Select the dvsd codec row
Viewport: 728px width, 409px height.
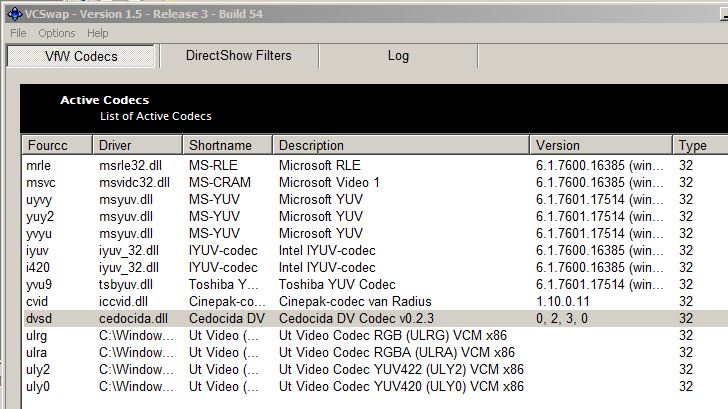point(375,318)
